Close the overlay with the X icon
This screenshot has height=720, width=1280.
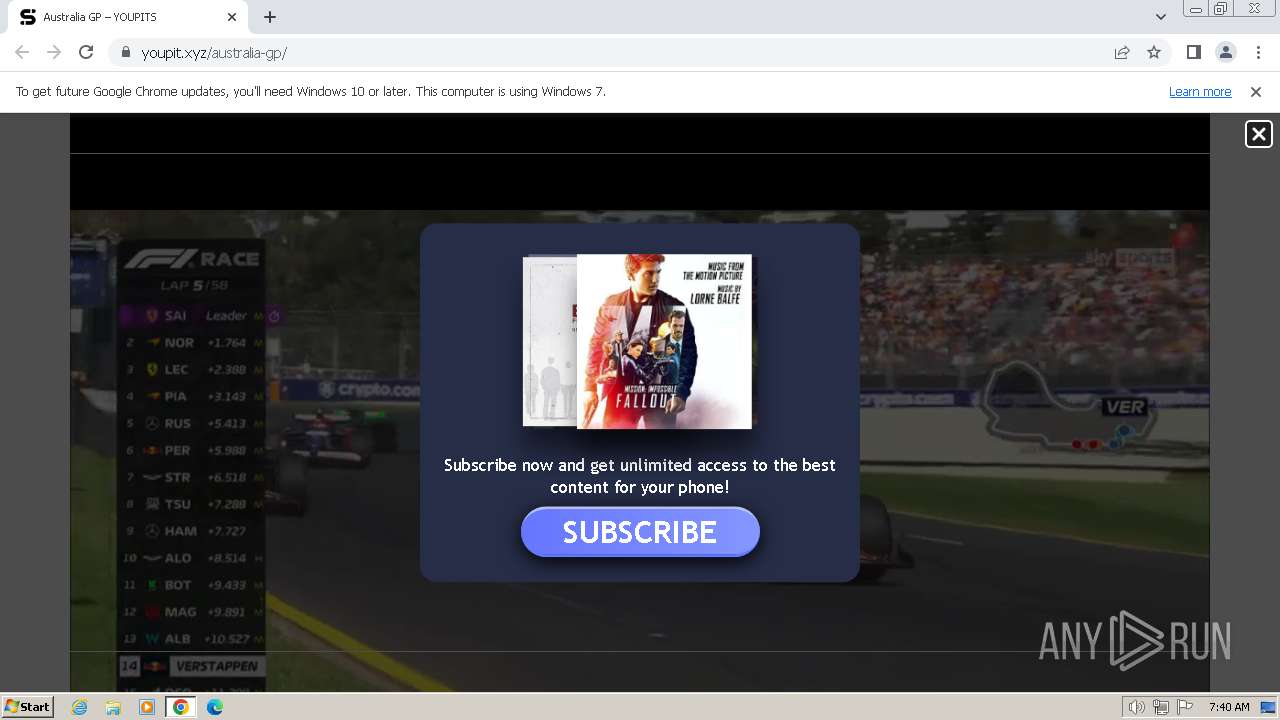(x=1258, y=134)
